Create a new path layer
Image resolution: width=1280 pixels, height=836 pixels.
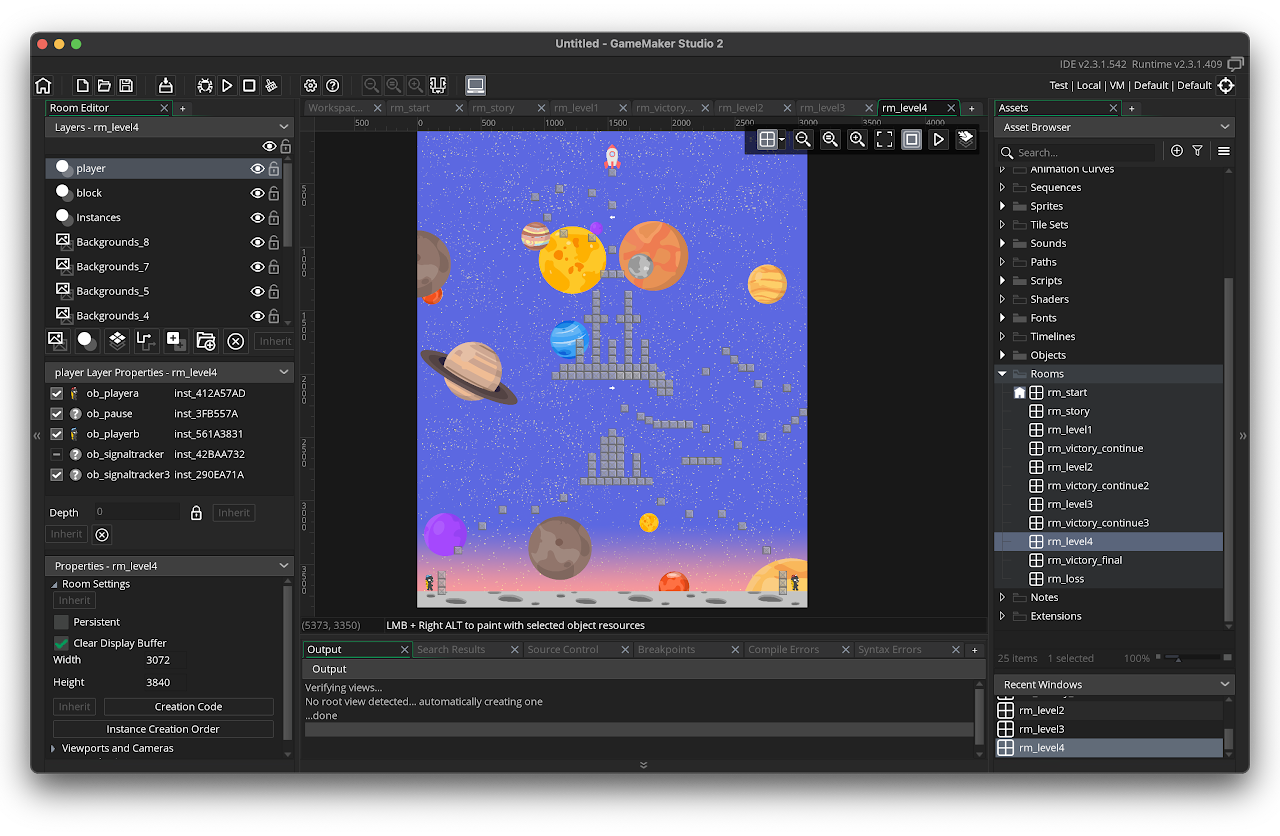point(146,341)
